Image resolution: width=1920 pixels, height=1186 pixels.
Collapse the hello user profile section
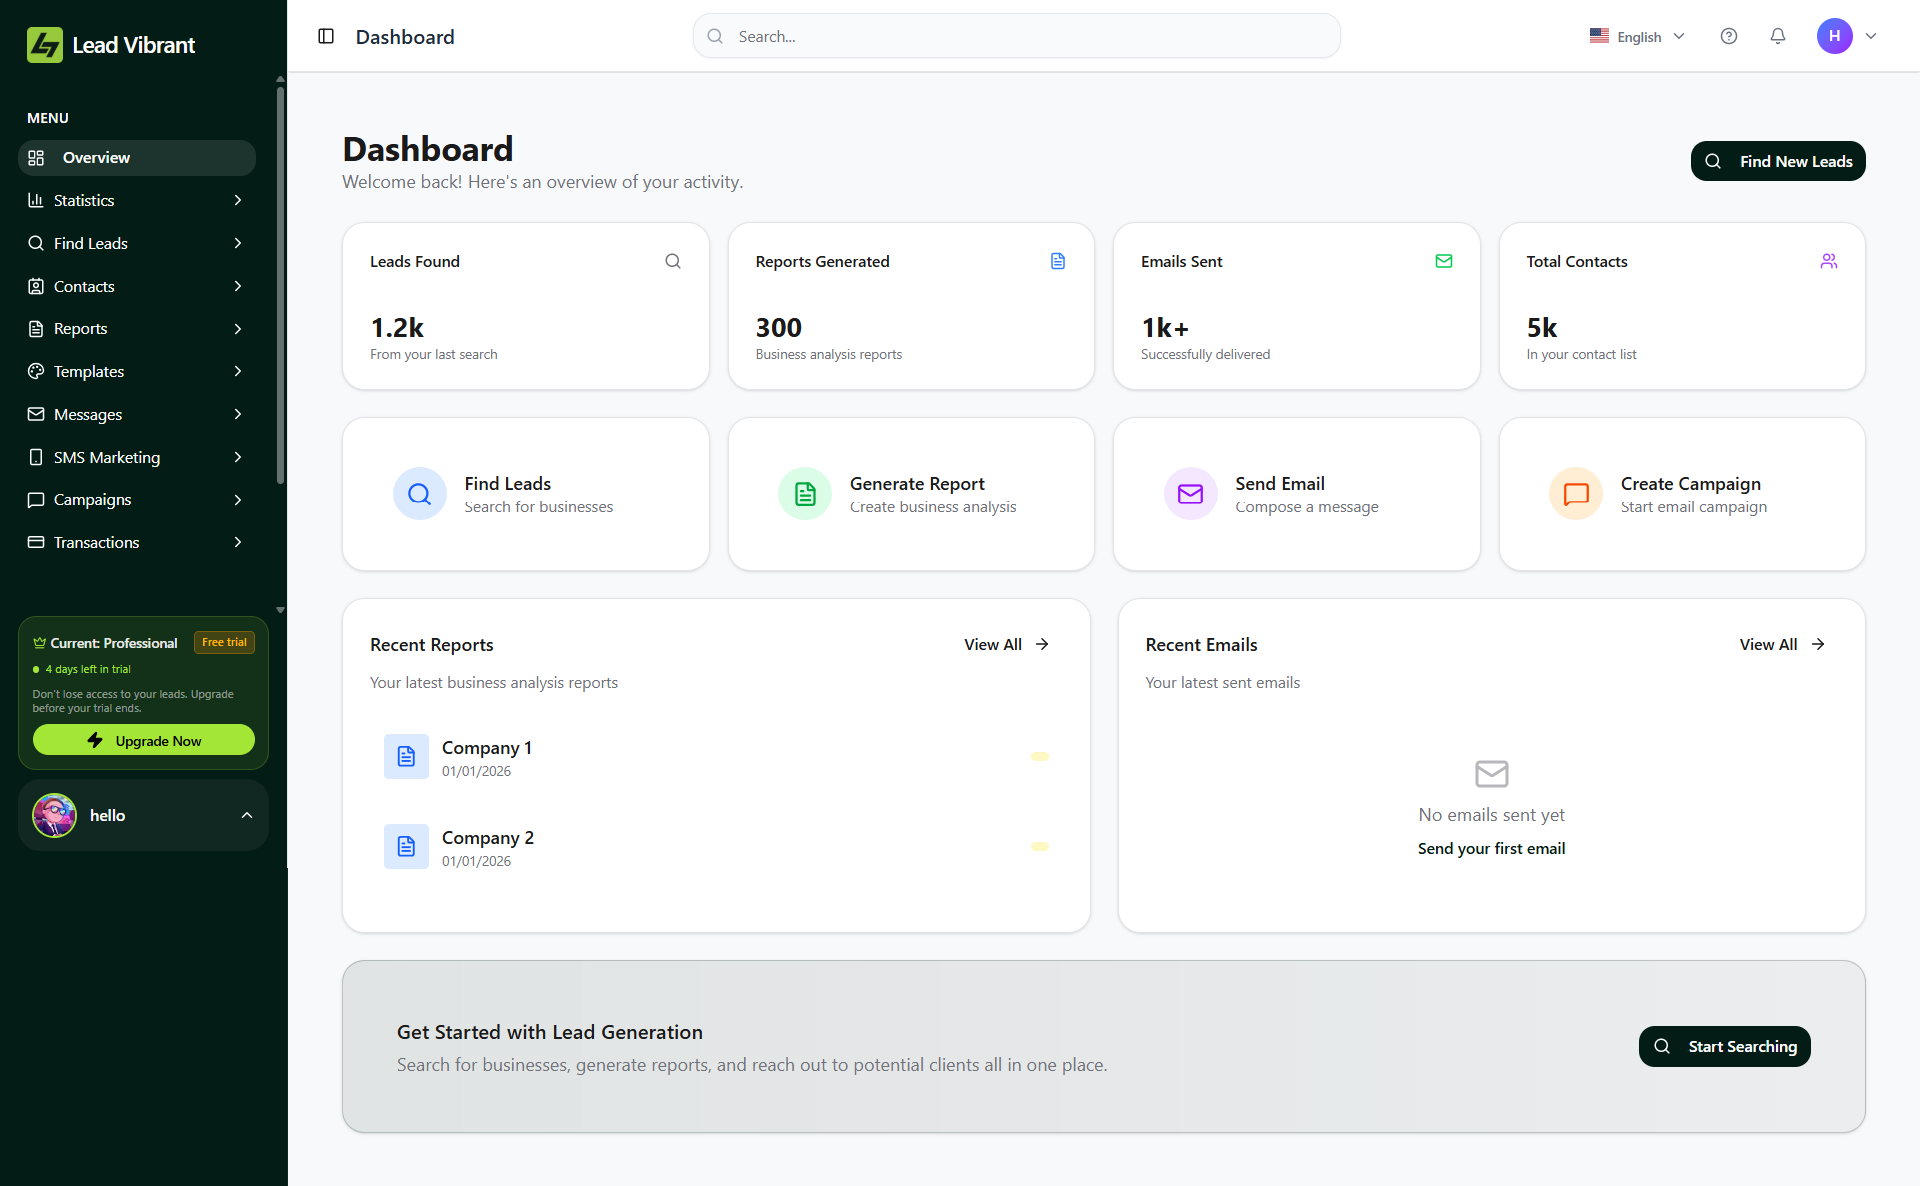(247, 815)
